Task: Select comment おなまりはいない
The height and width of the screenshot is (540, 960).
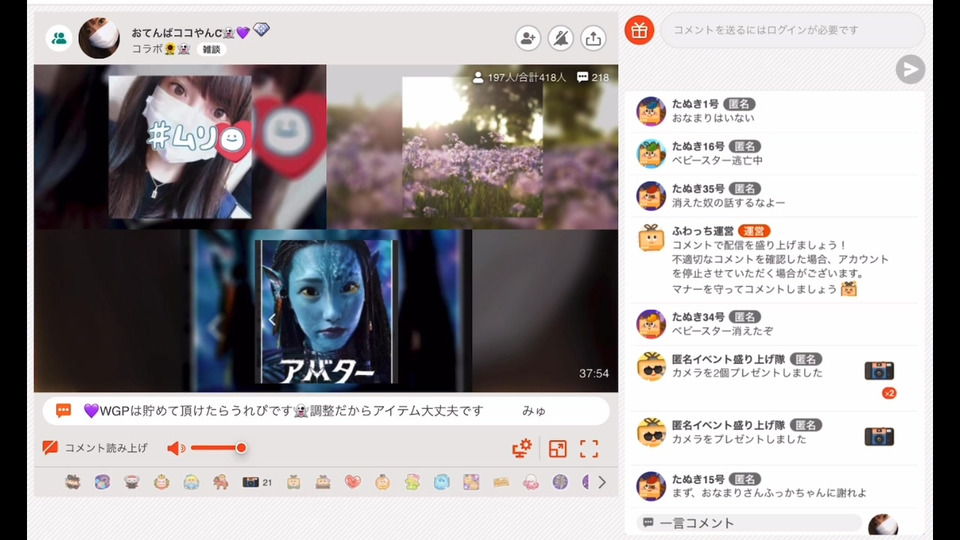Action: pyautogui.click(x=713, y=118)
